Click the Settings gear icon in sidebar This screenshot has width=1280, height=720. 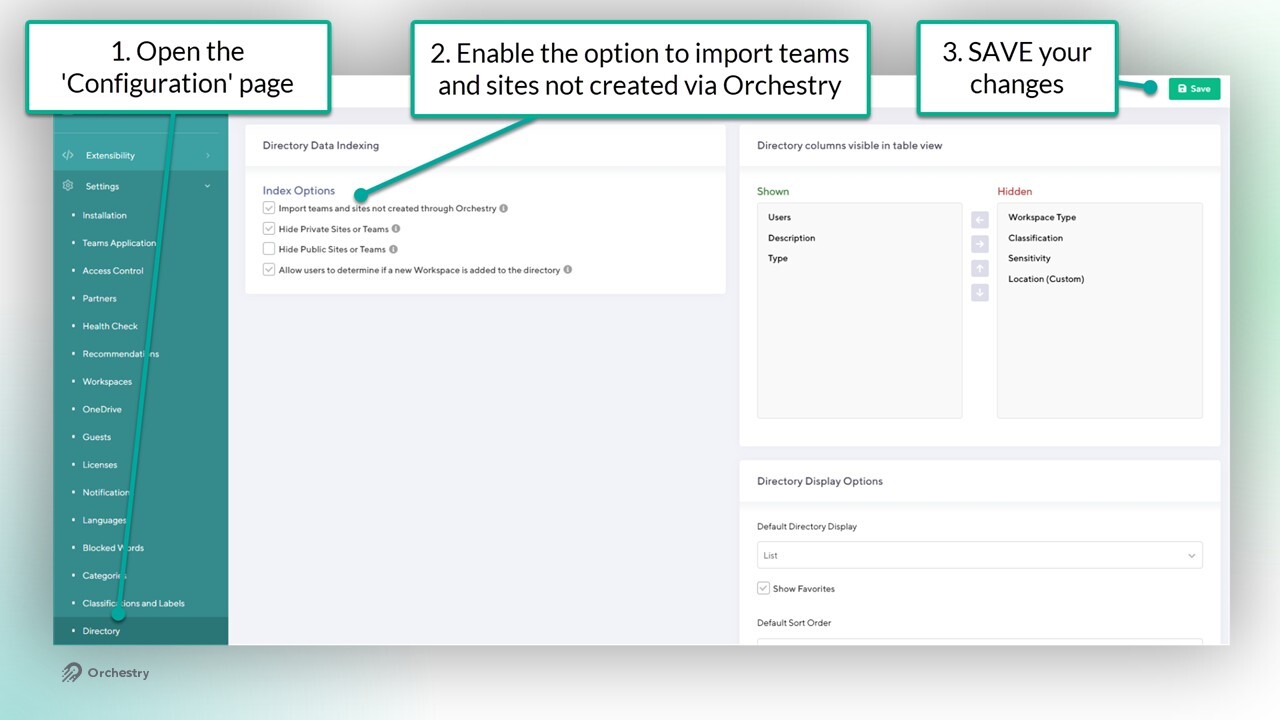(x=68, y=186)
